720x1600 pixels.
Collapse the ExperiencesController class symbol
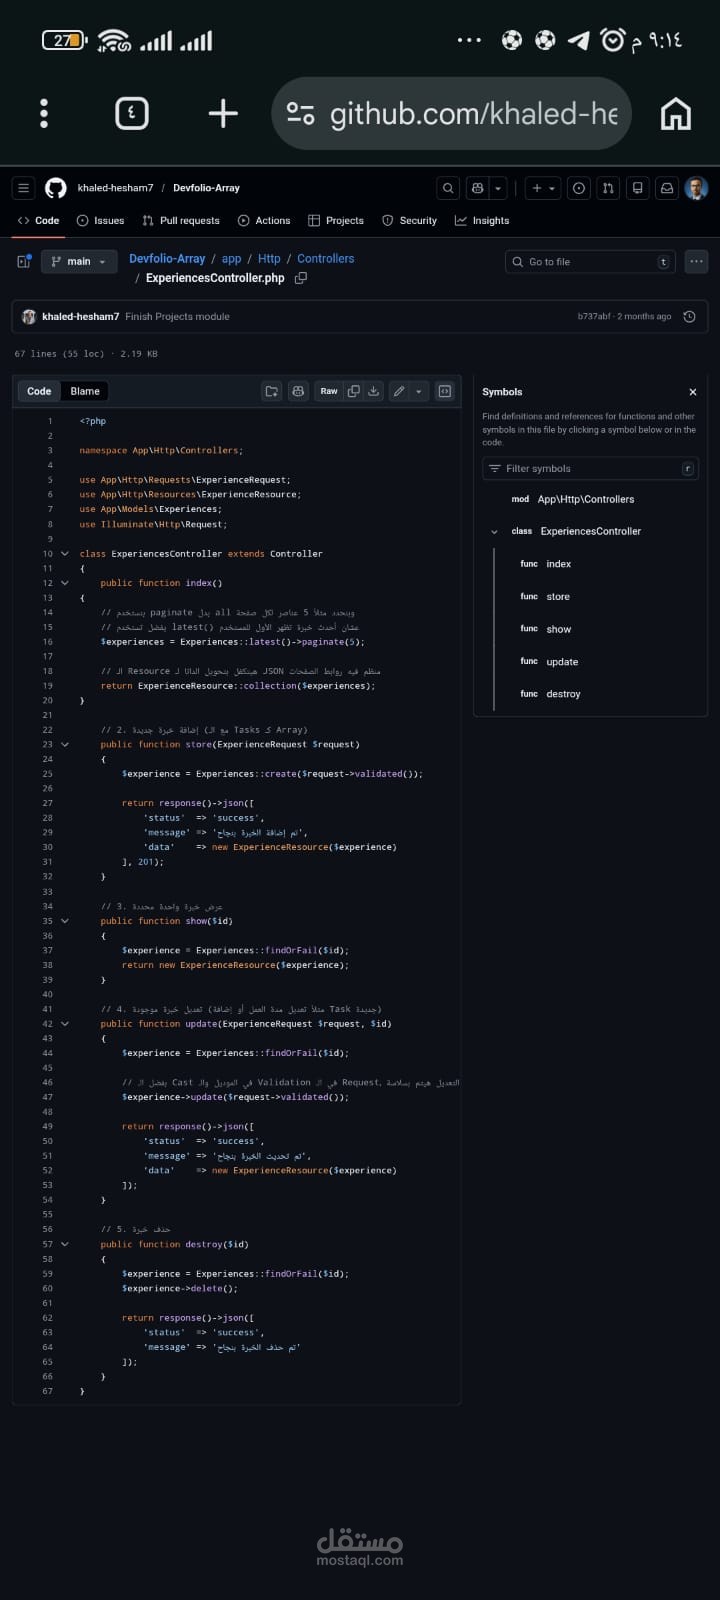[494, 532]
